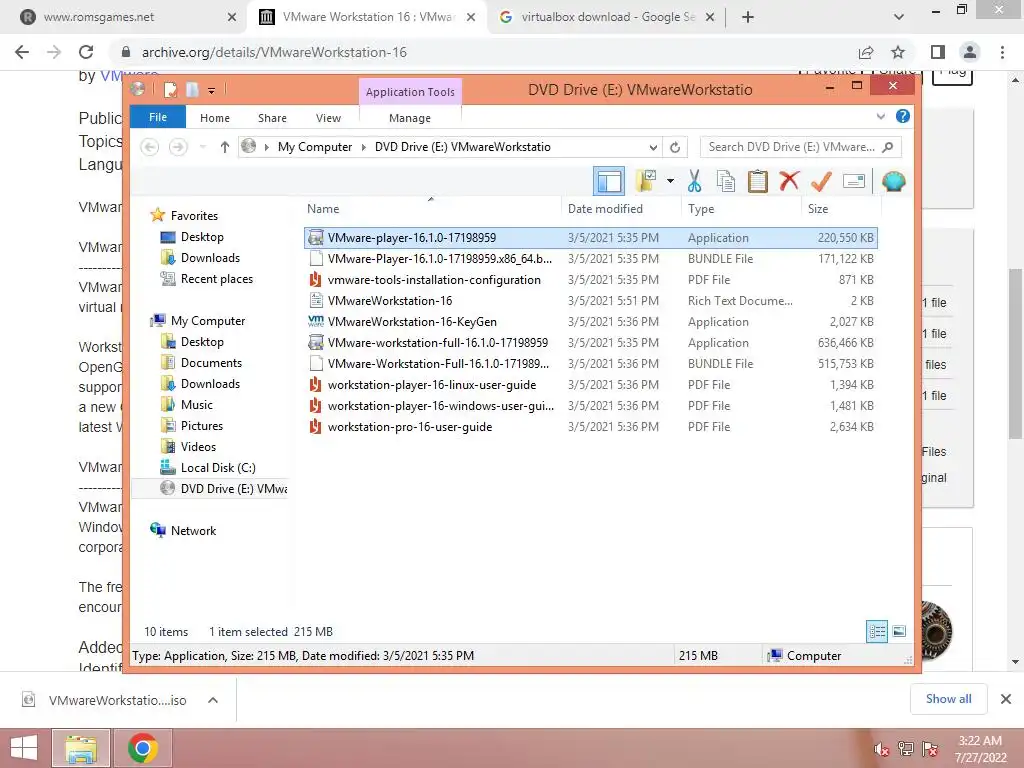Viewport: 1024px width, 768px height.
Task: Click muted volume tray icon
Action: 881,748
